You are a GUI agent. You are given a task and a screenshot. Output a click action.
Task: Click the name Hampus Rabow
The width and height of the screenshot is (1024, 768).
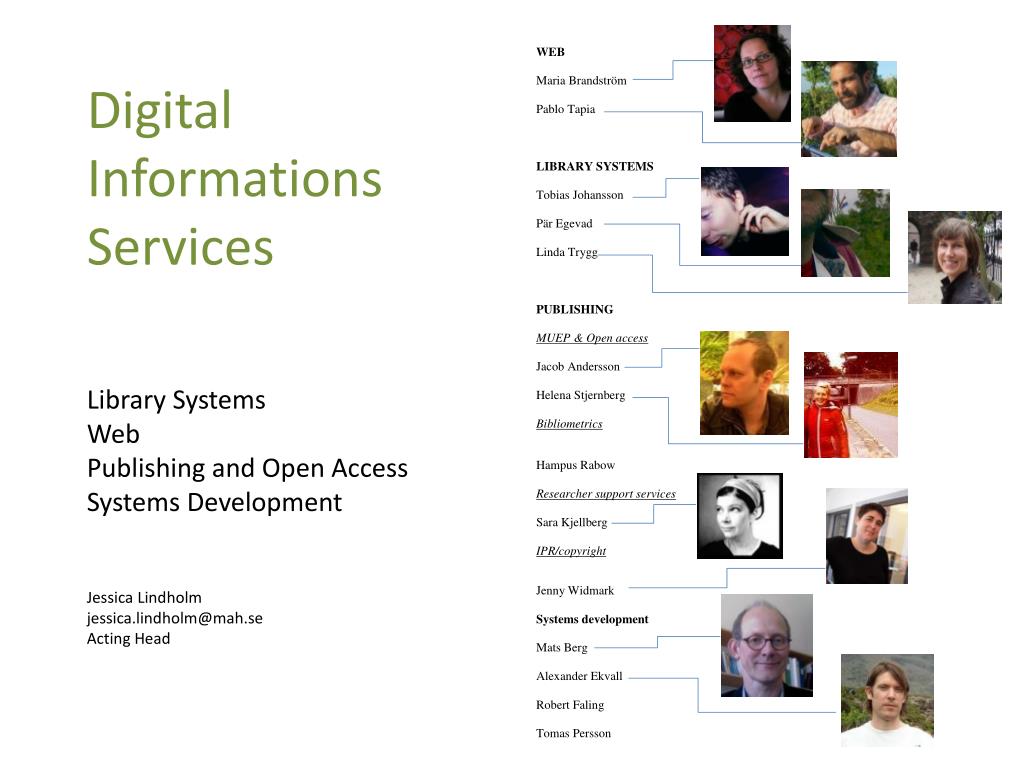(575, 465)
